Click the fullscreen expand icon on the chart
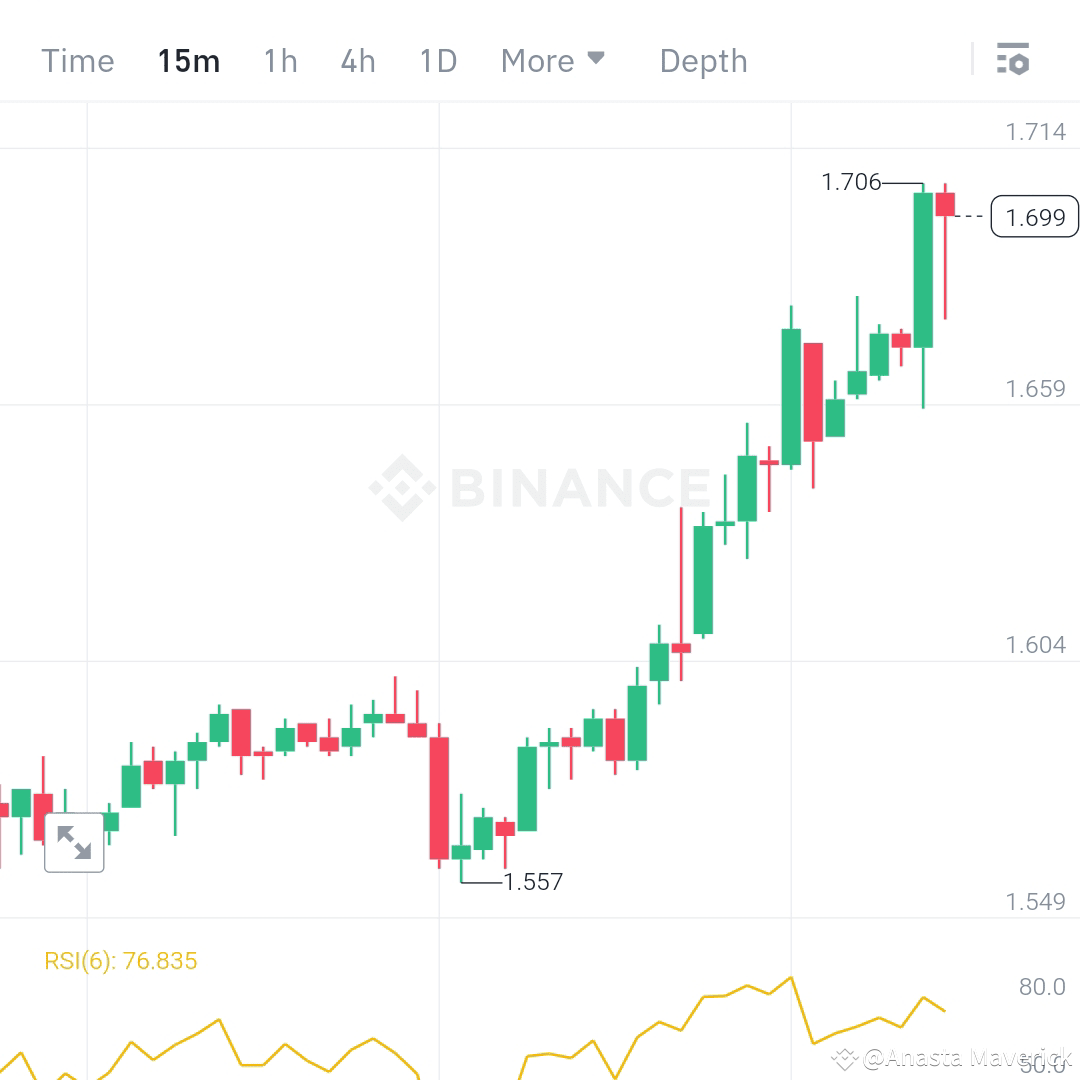Viewport: 1080px width, 1080px height. pos(74,841)
